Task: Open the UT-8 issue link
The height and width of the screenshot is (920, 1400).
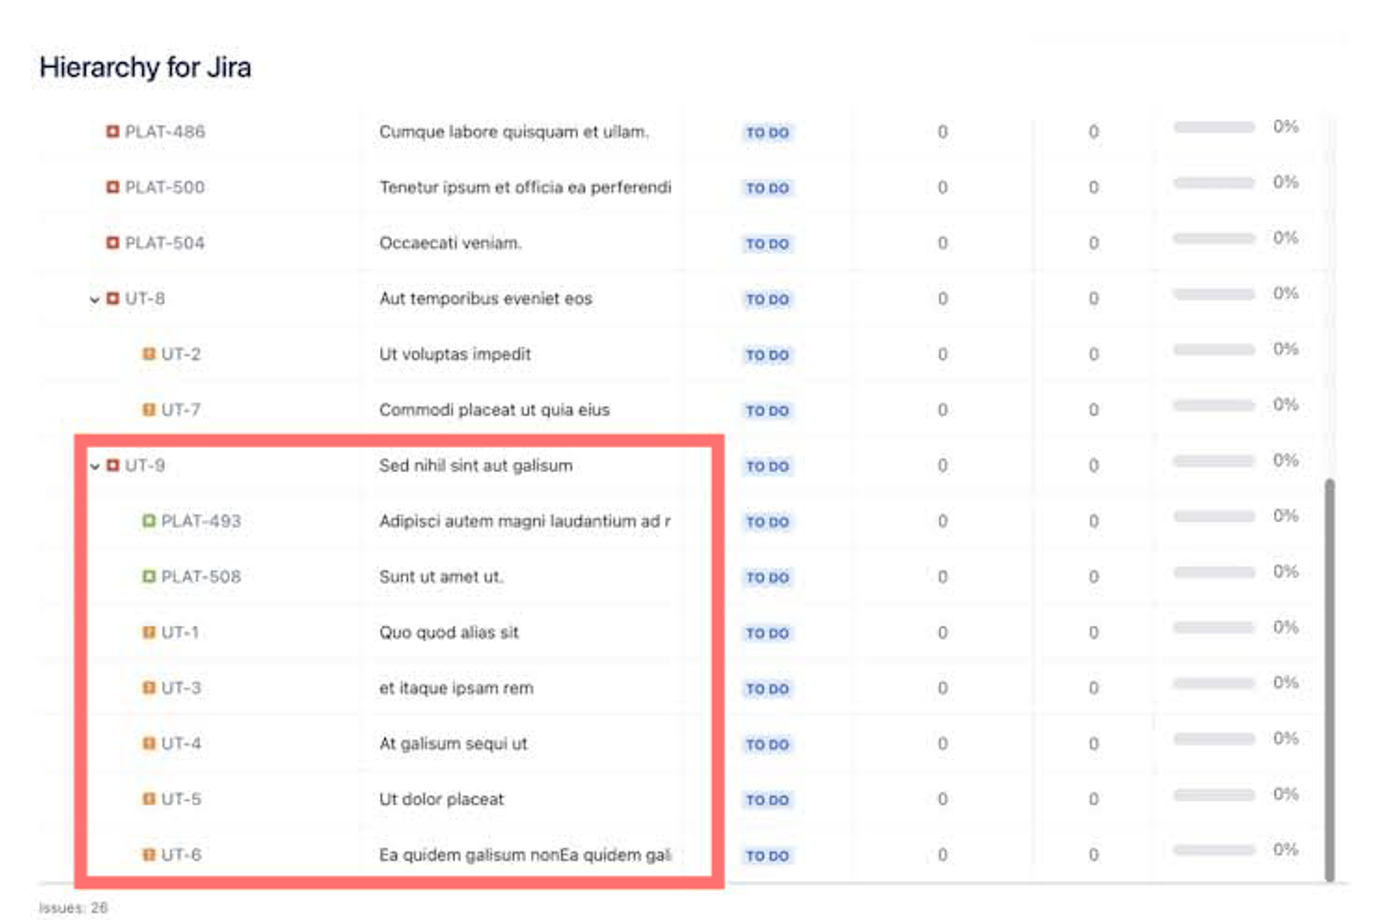Action: click(145, 298)
